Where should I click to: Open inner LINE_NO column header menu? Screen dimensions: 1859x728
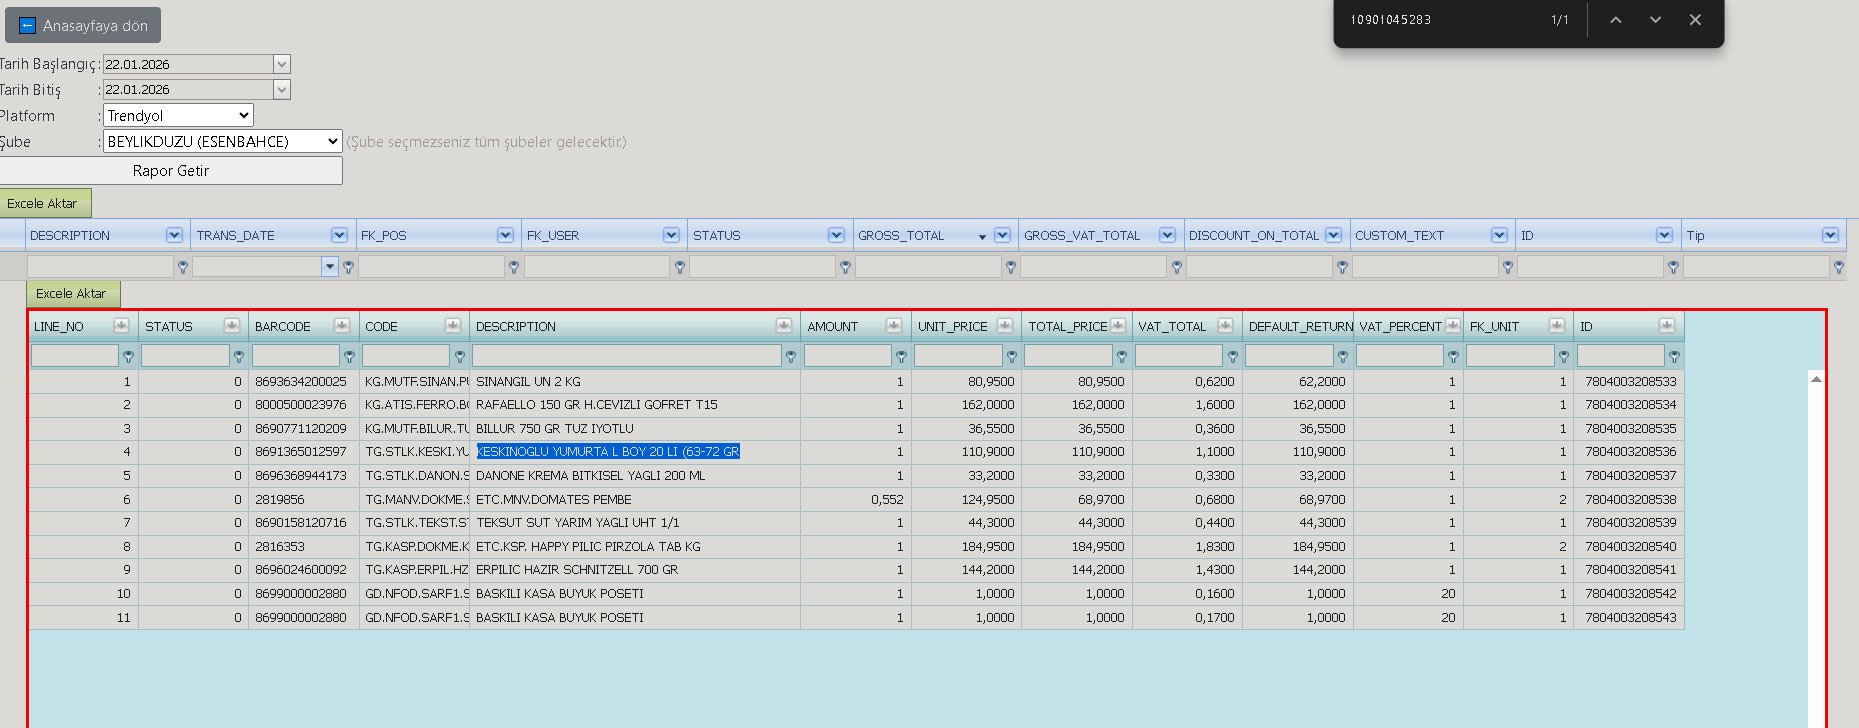121,325
